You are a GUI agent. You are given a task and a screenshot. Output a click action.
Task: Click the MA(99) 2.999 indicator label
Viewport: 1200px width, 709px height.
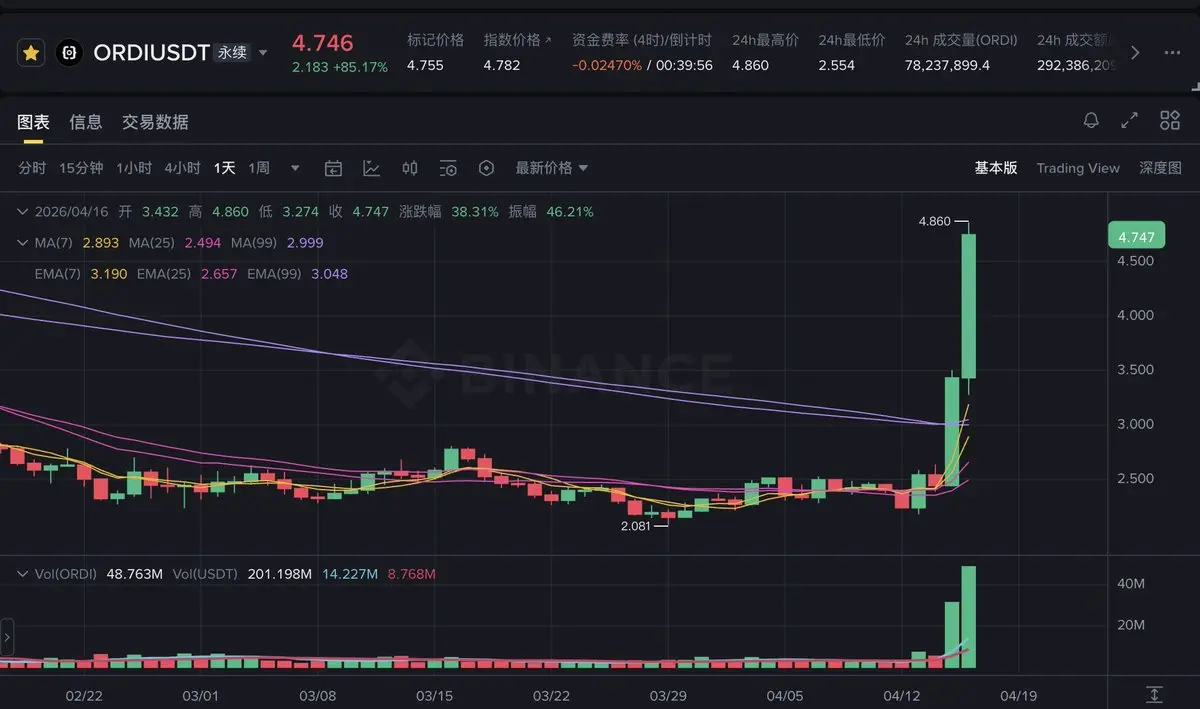click(x=277, y=243)
